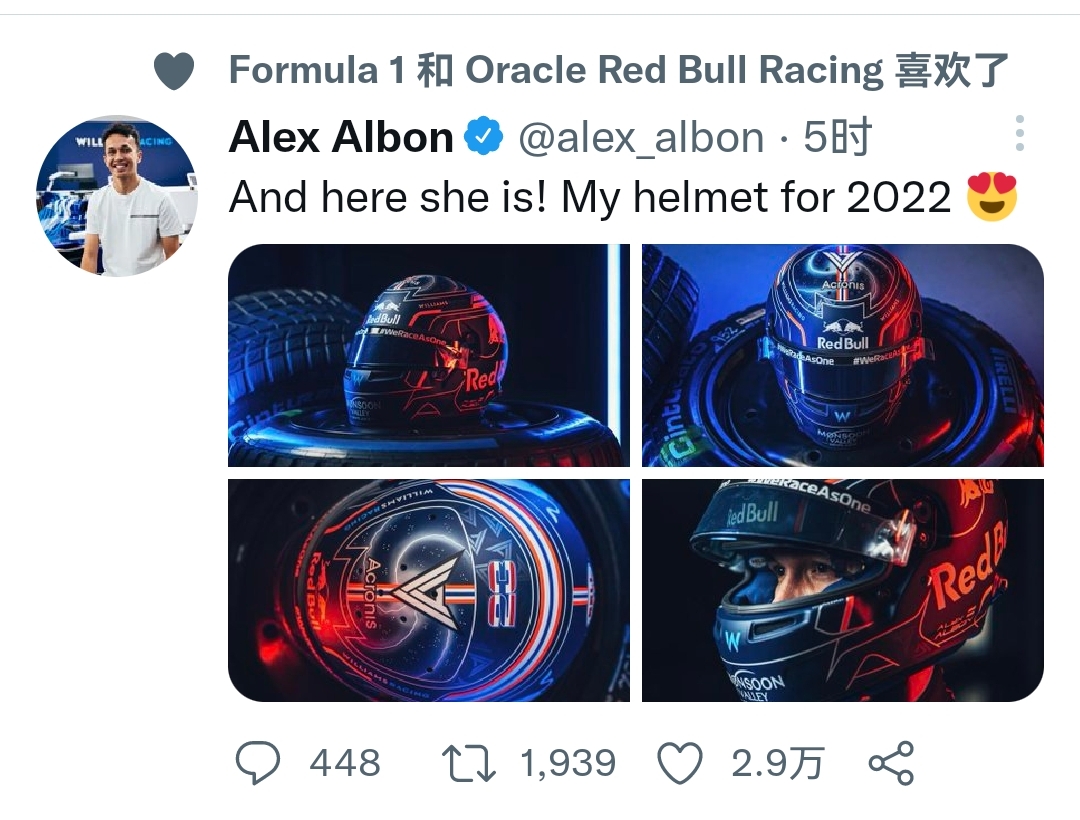This screenshot has height=820, width=1080.
Task: Open the share icon options
Action: point(891,764)
